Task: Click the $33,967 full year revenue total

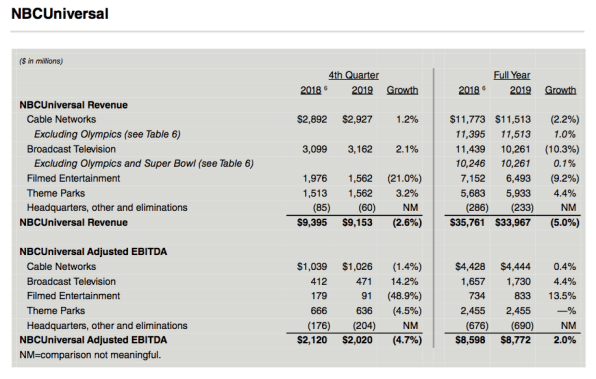Action: 512,222
